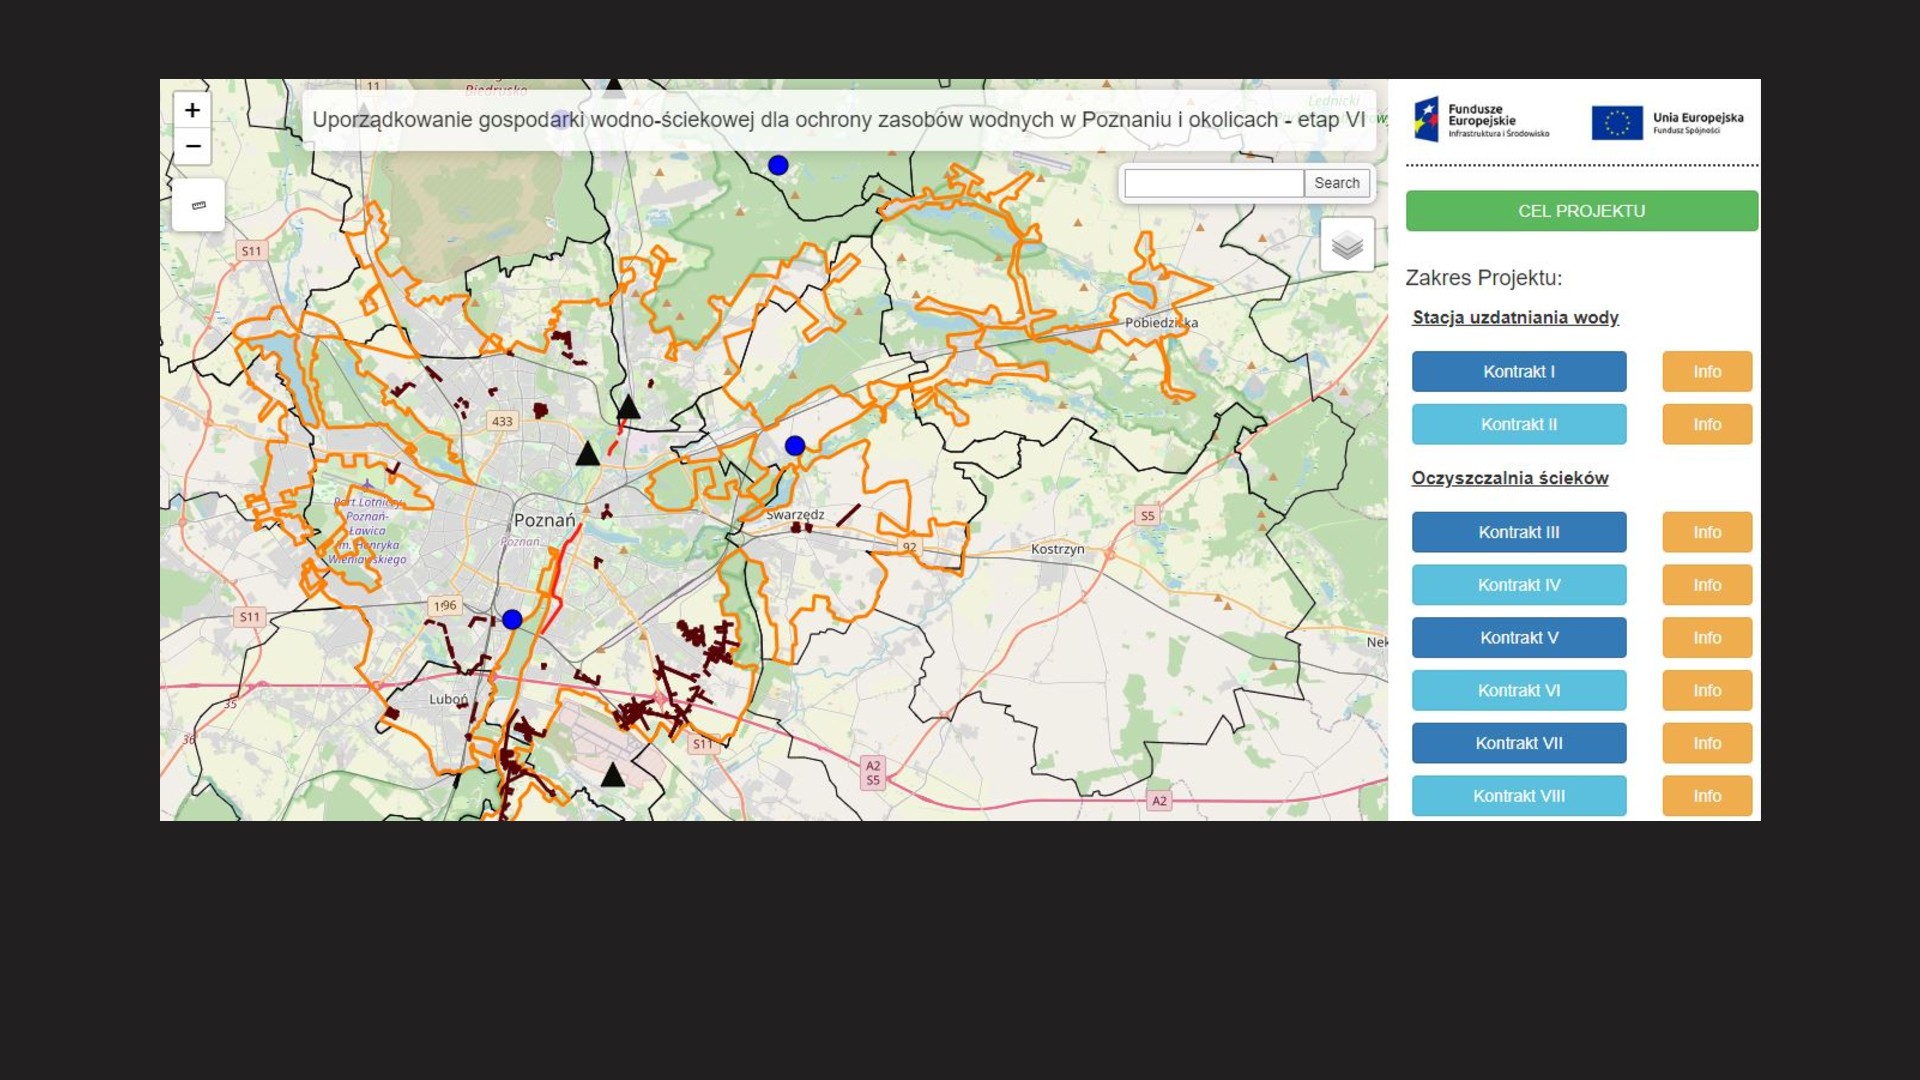Click the 433 road shield on map
The height and width of the screenshot is (1080, 1920).
pyautogui.click(x=502, y=422)
